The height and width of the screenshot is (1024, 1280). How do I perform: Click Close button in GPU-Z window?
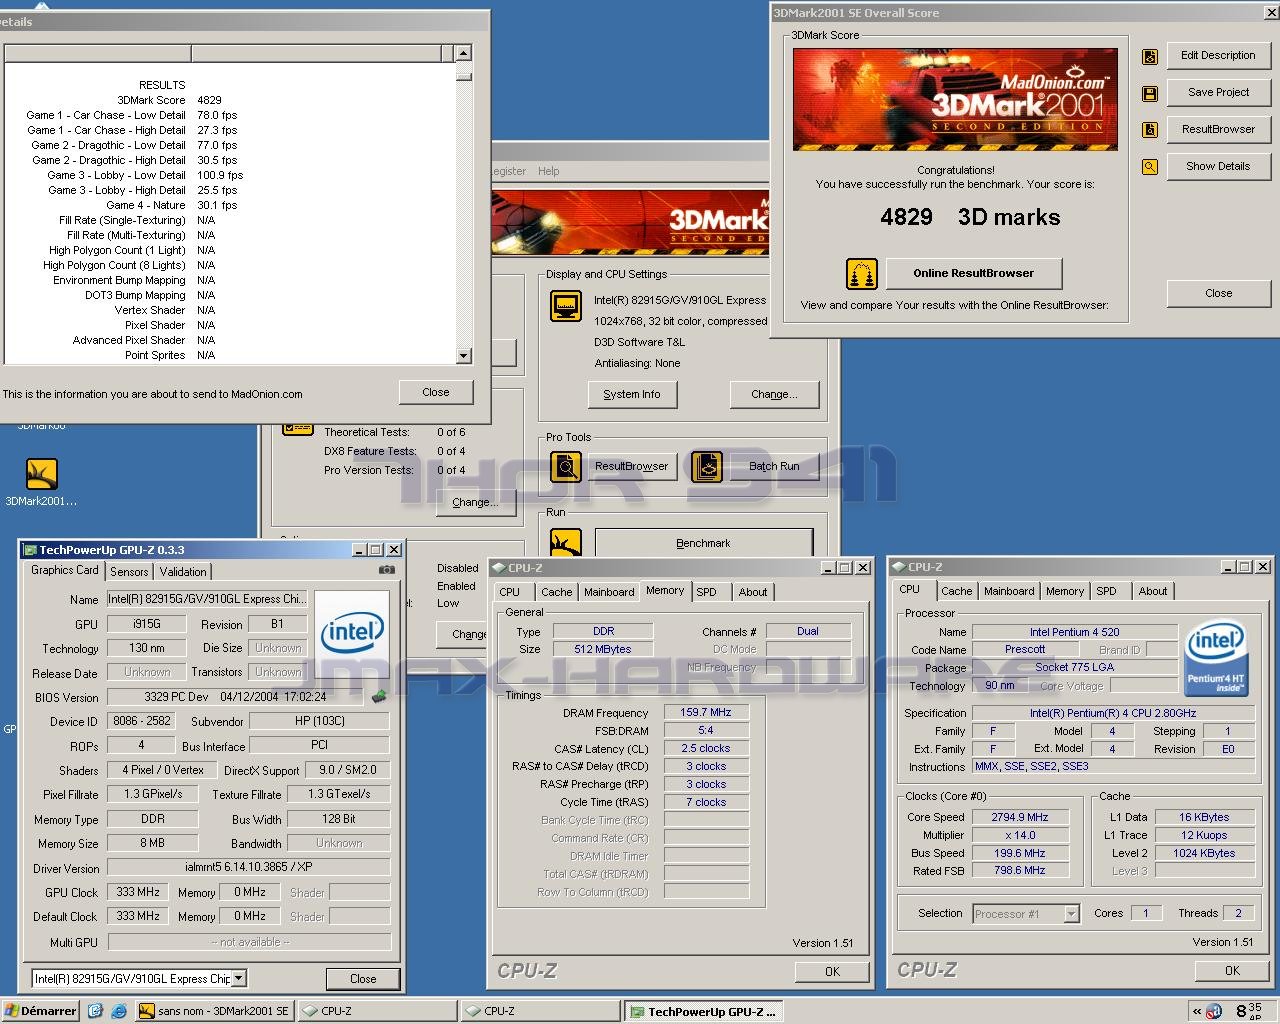(363, 979)
